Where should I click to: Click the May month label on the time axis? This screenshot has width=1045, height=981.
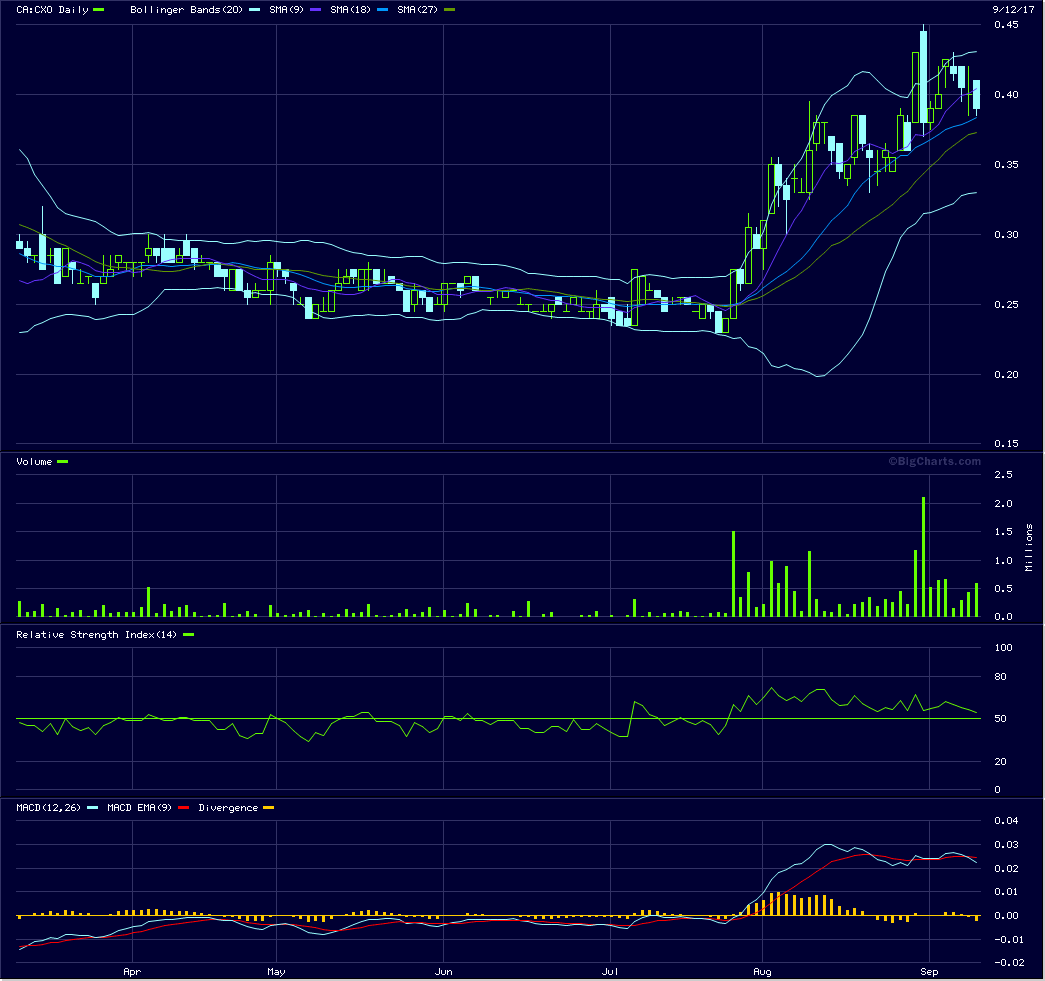pos(276,972)
